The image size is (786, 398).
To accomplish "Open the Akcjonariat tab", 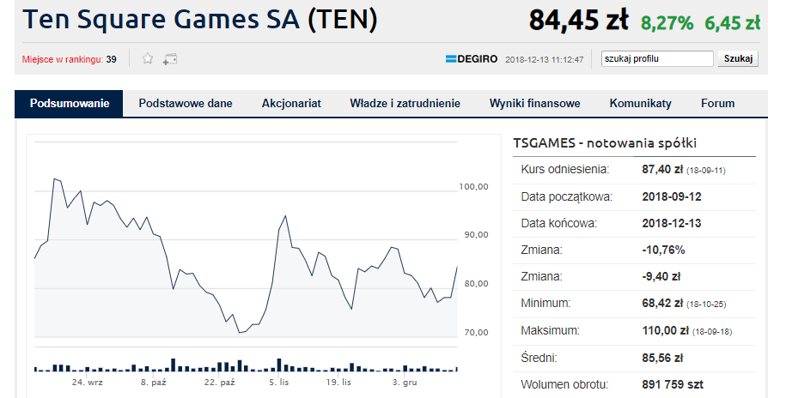I will click(x=291, y=104).
